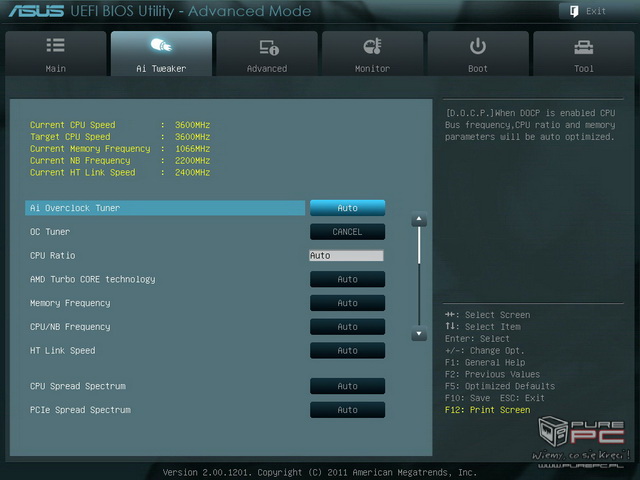Screen dimensions: 640x480
Task: Click the Advanced tab monitor icon
Action: (x=269, y=47)
